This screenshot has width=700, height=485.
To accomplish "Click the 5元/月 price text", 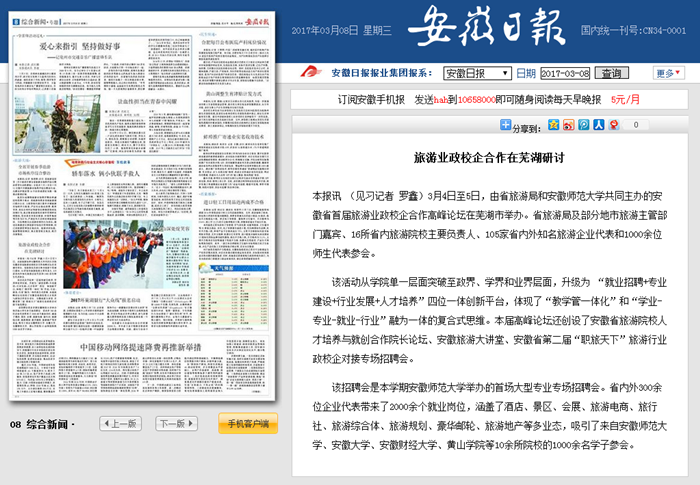I will point(625,100).
